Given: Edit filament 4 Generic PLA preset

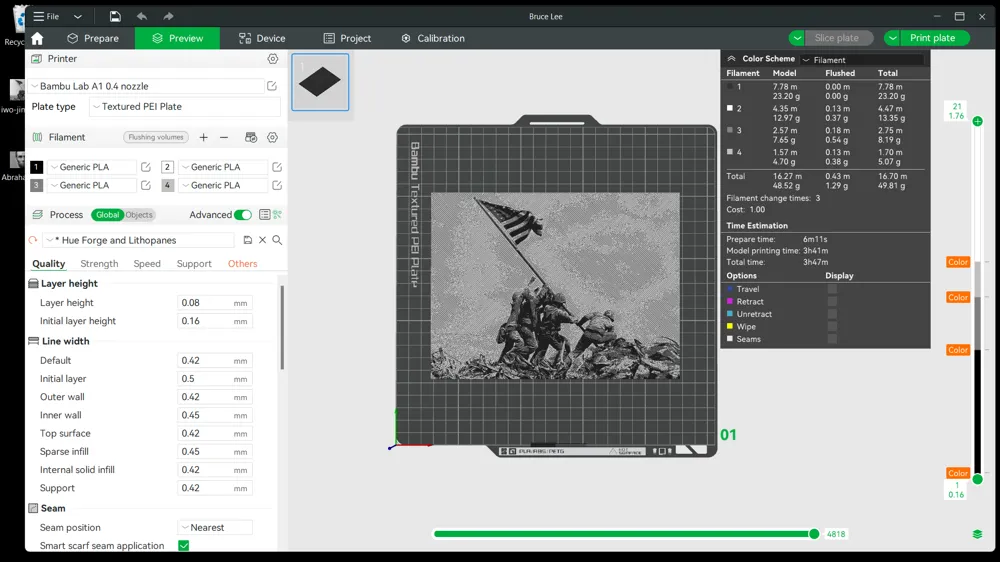Looking at the screenshot, I should 277,186.
